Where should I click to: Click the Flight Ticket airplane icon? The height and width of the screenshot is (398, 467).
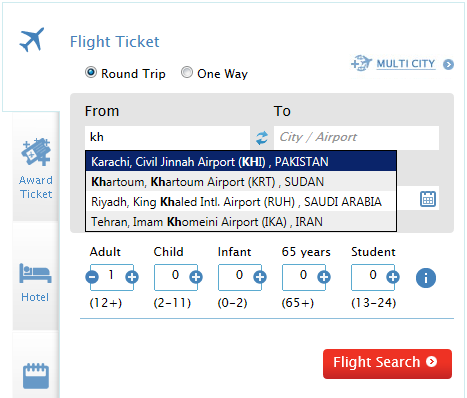[x=32, y=39]
